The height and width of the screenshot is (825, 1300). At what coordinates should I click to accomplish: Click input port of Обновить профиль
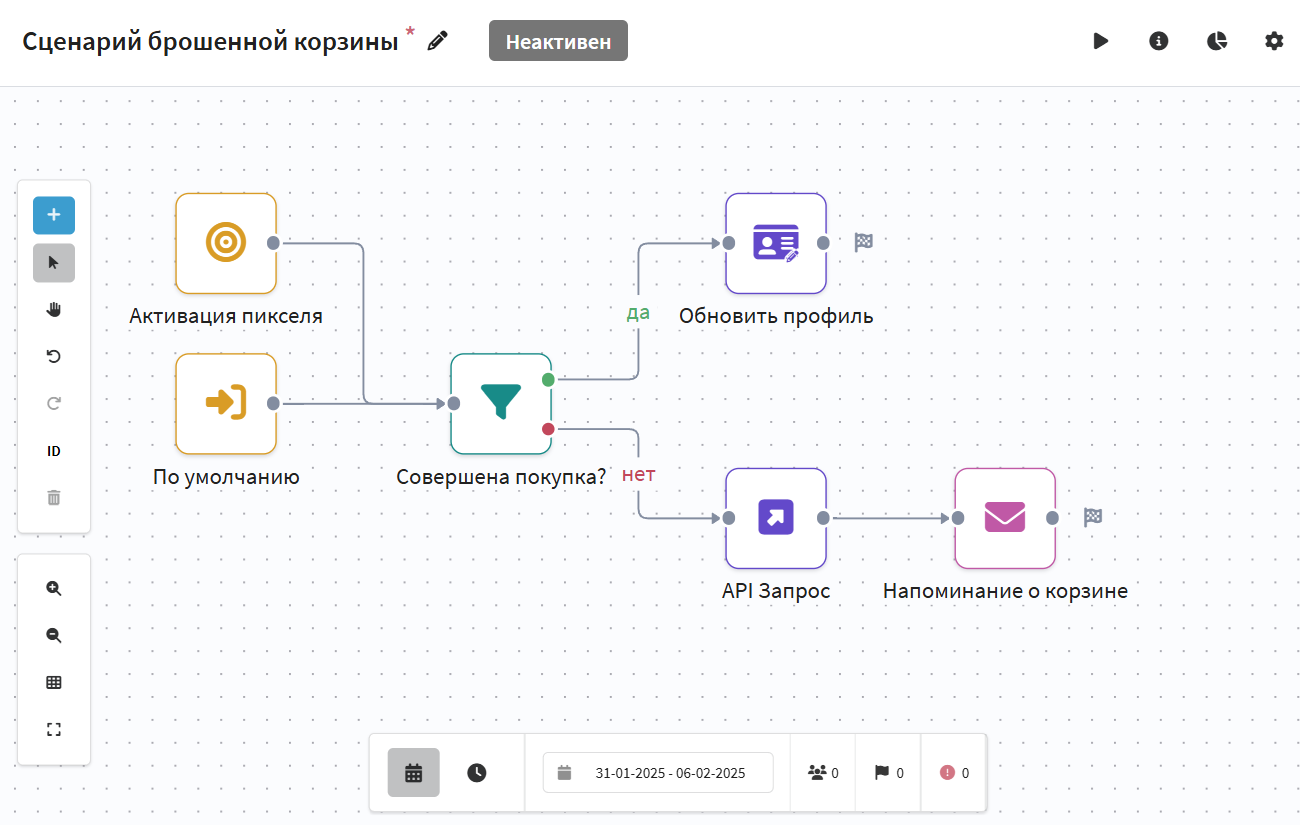coord(729,242)
